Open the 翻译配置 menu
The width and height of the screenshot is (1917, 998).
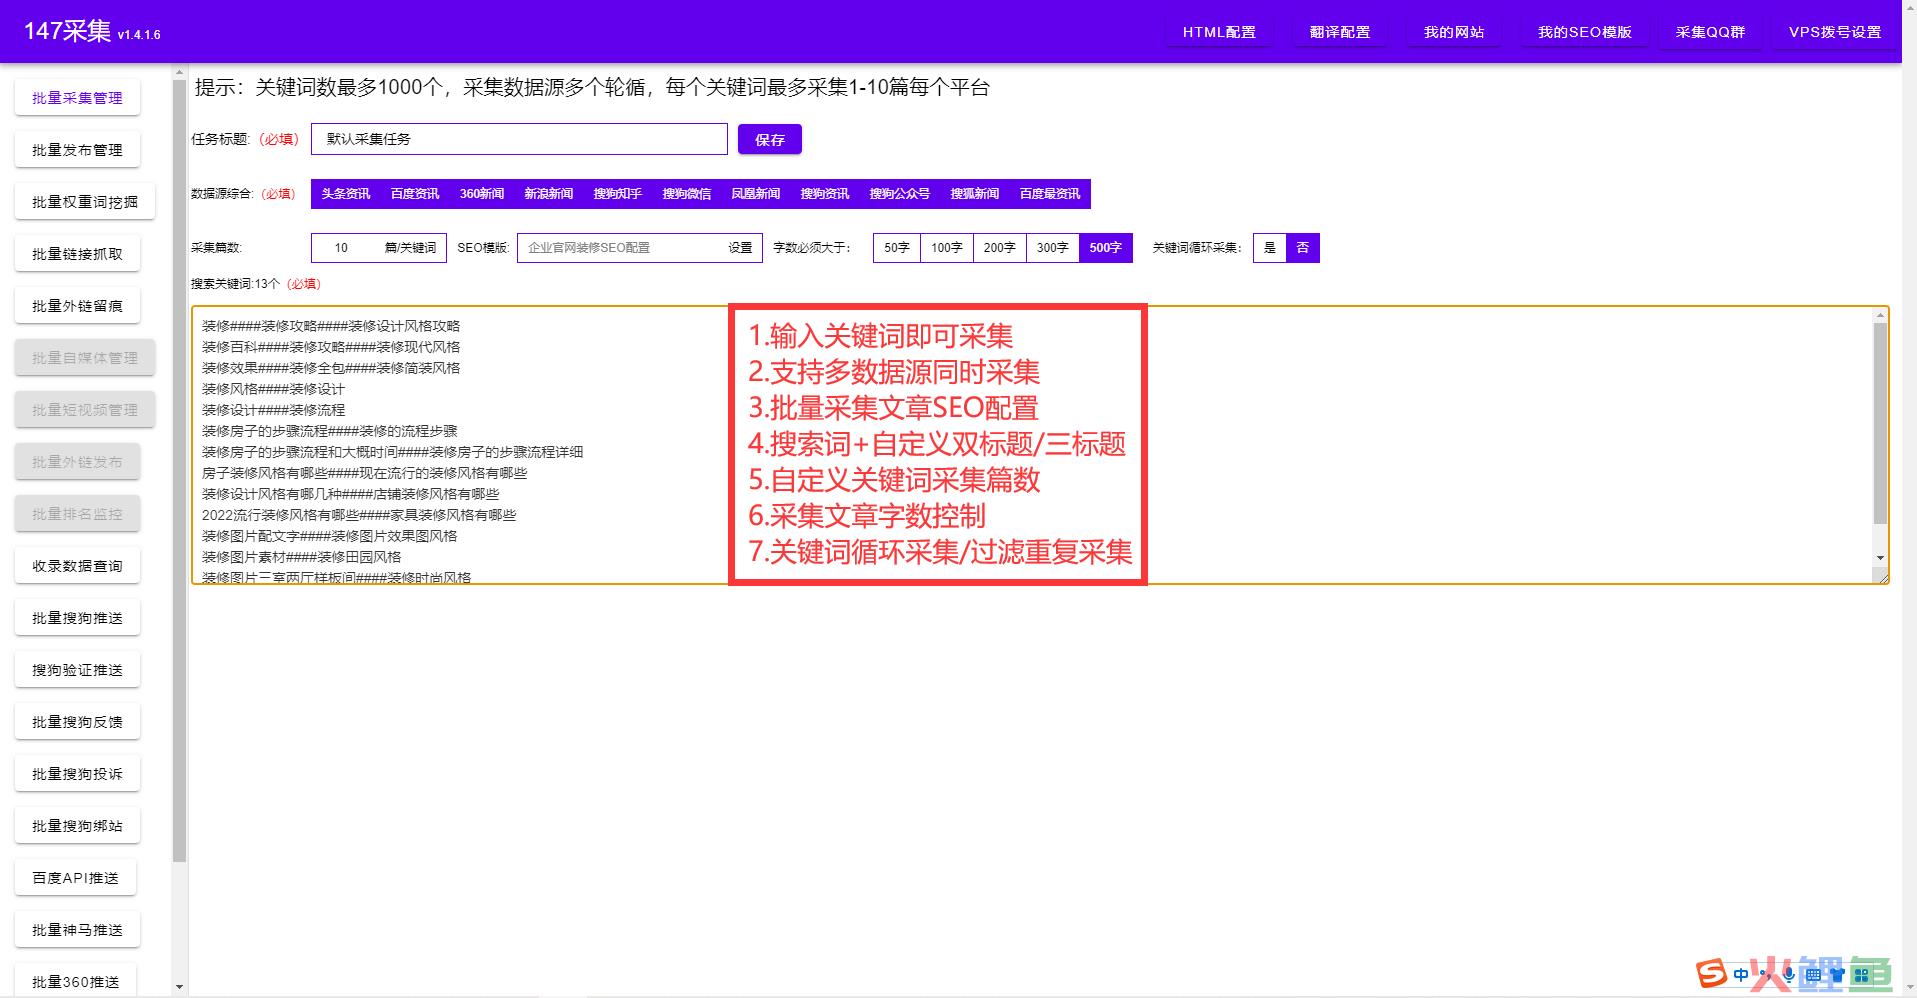(1340, 32)
